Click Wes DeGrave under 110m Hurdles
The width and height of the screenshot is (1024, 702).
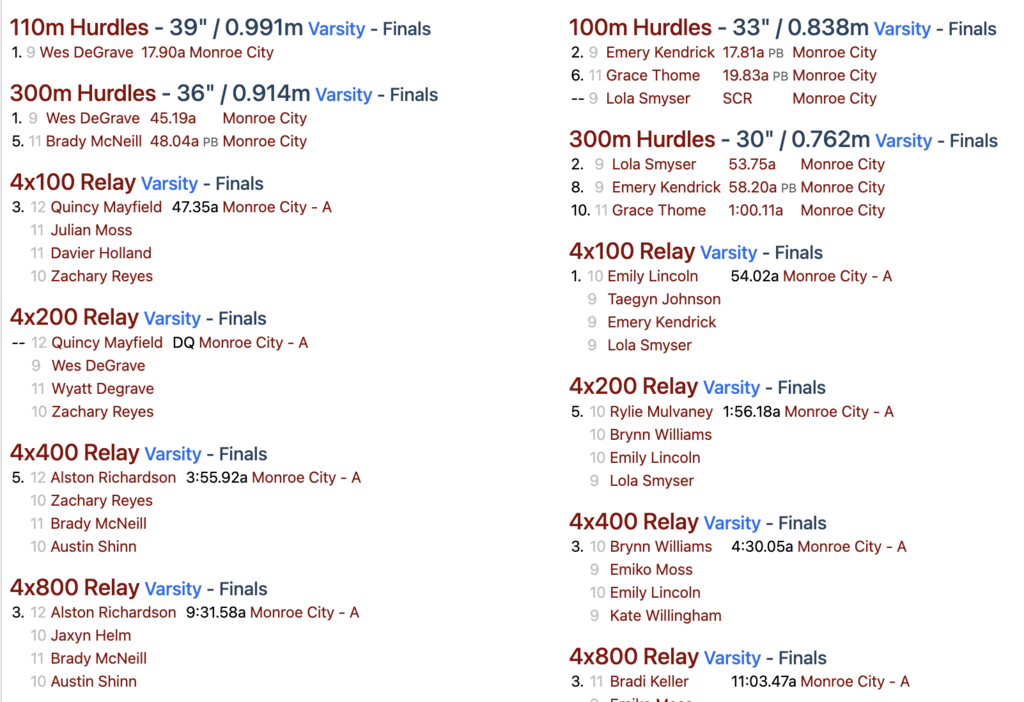coord(86,52)
